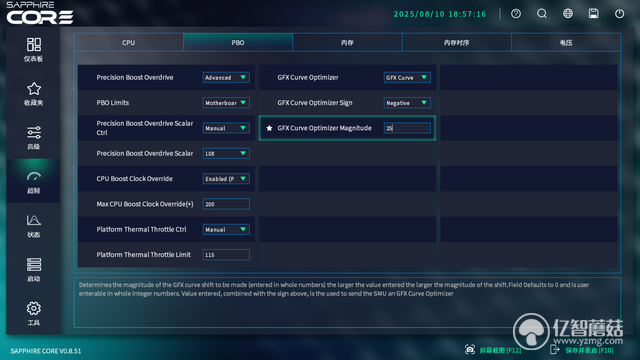This screenshot has height=360, width=640.
Task: Click the language globe icon
Action: point(568,14)
